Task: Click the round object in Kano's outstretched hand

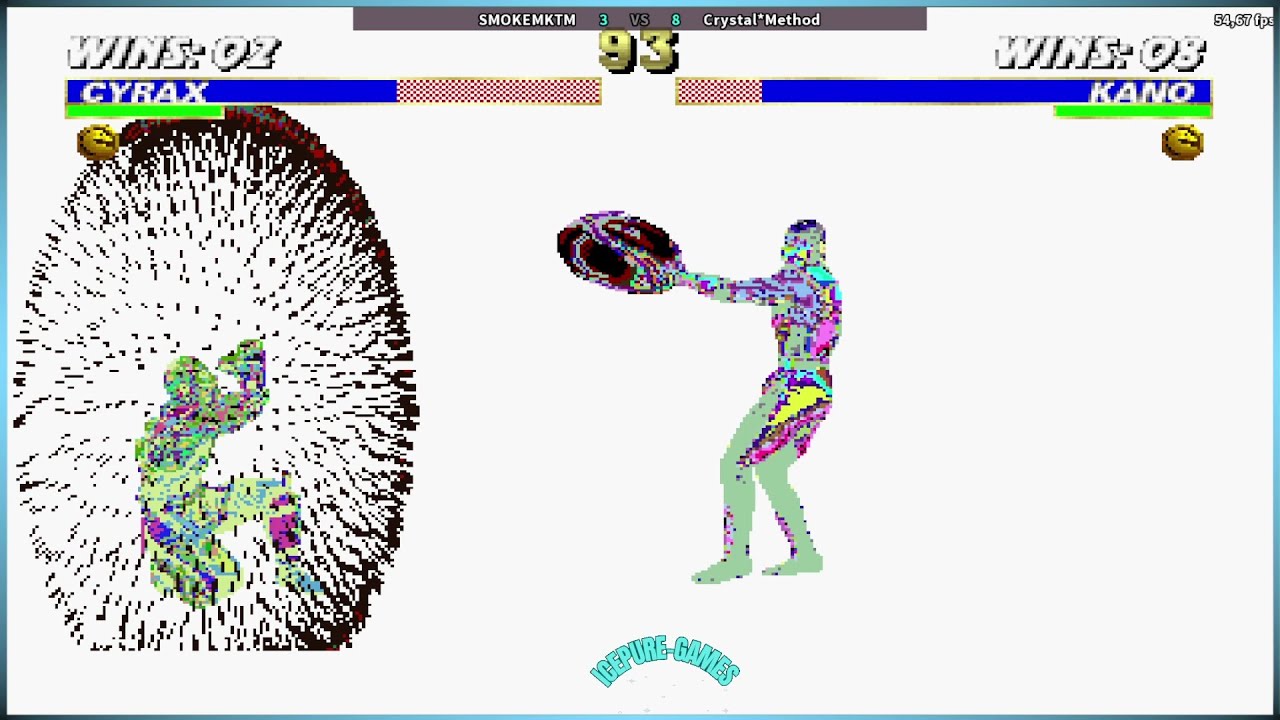Action: click(619, 252)
